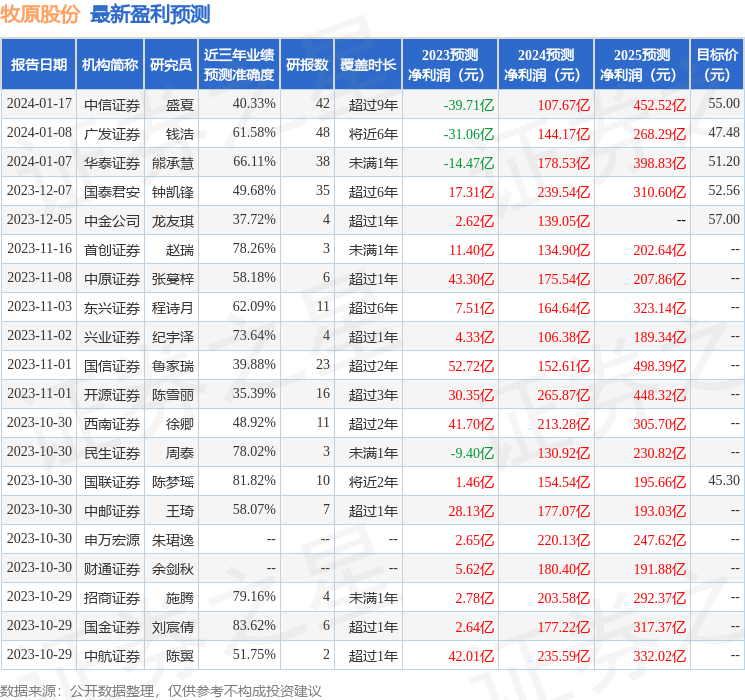745x700 pixels.
Task: Click target price 45.30
Action: click(x=724, y=480)
